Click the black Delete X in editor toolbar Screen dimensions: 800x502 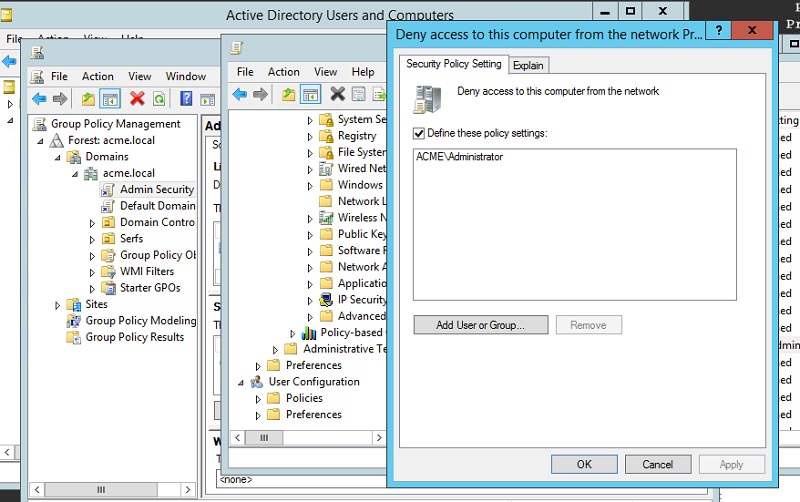point(337,94)
